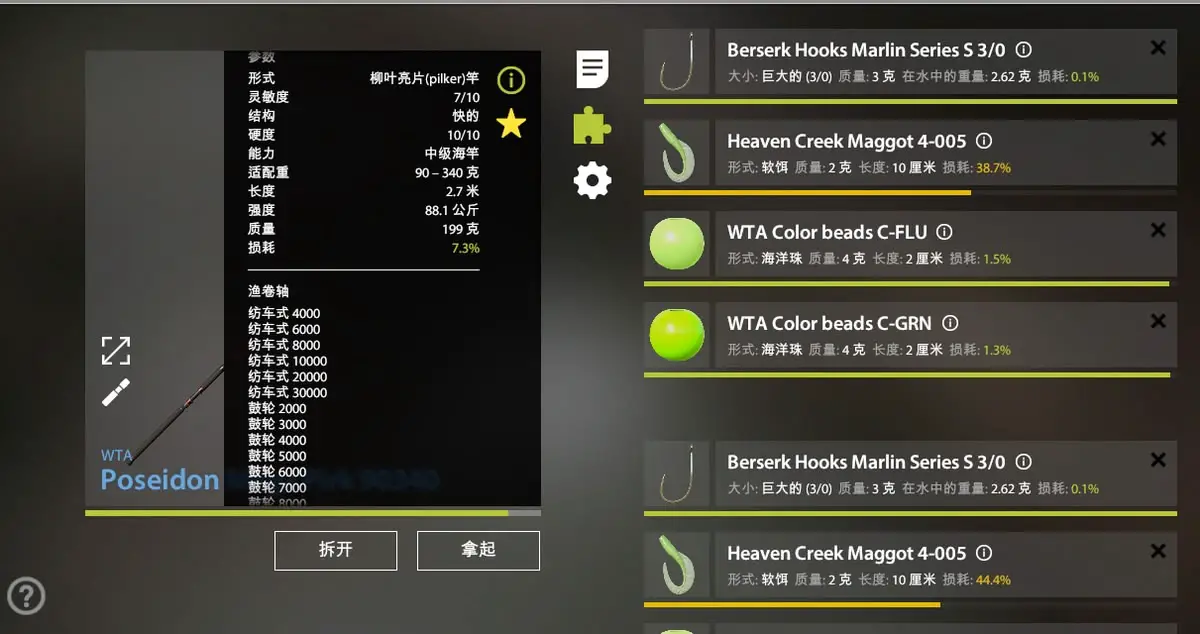Click the rod wear value 7.3%

(x=465, y=248)
